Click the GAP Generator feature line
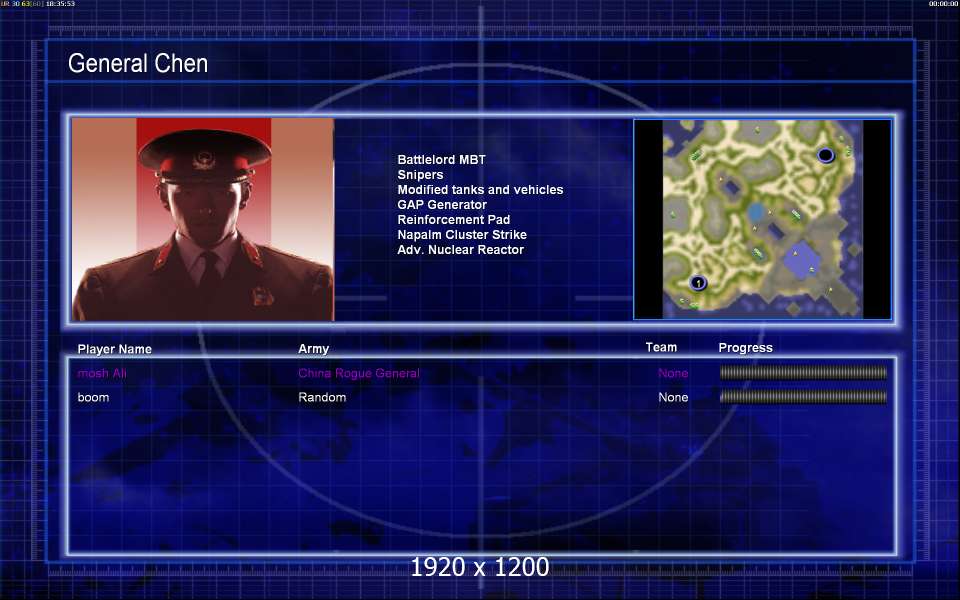This screenshot has width=960, height=600. point(442,204)
